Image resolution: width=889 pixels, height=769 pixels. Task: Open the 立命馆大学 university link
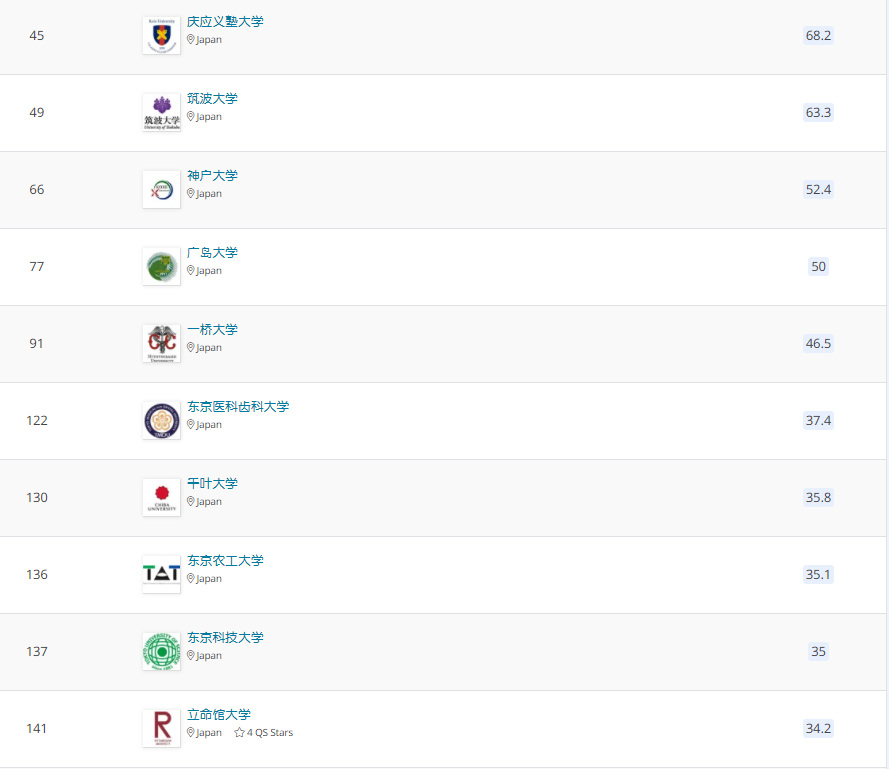coord(219,715)
